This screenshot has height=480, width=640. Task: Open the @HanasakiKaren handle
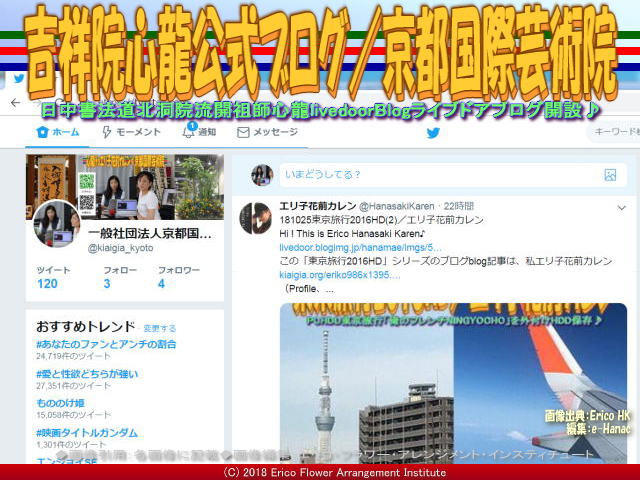point(396,207)
